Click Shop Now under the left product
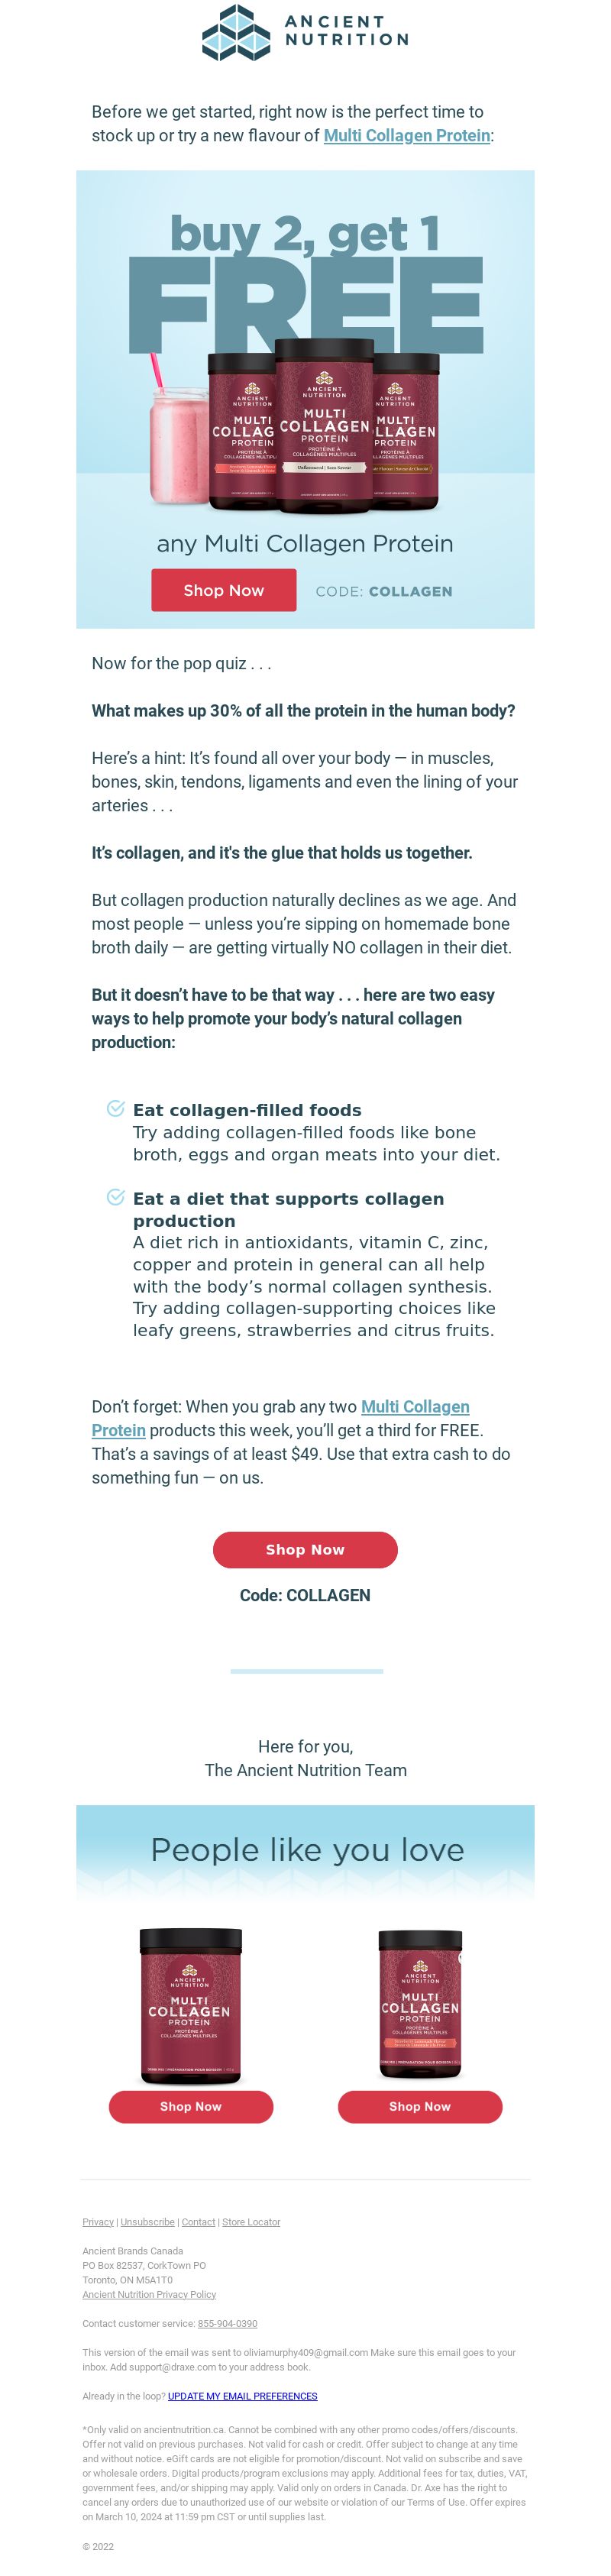Screen dimensions: 611x2576 [x=191, y=2106]
